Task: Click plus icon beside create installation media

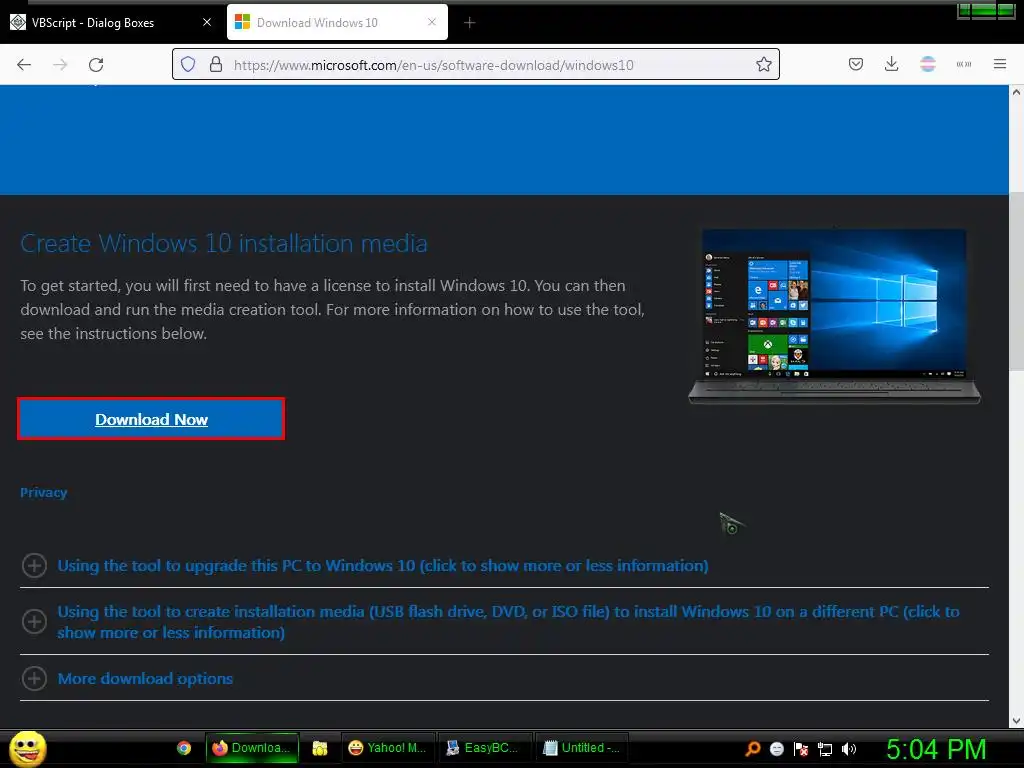Action: pos(35,622)
